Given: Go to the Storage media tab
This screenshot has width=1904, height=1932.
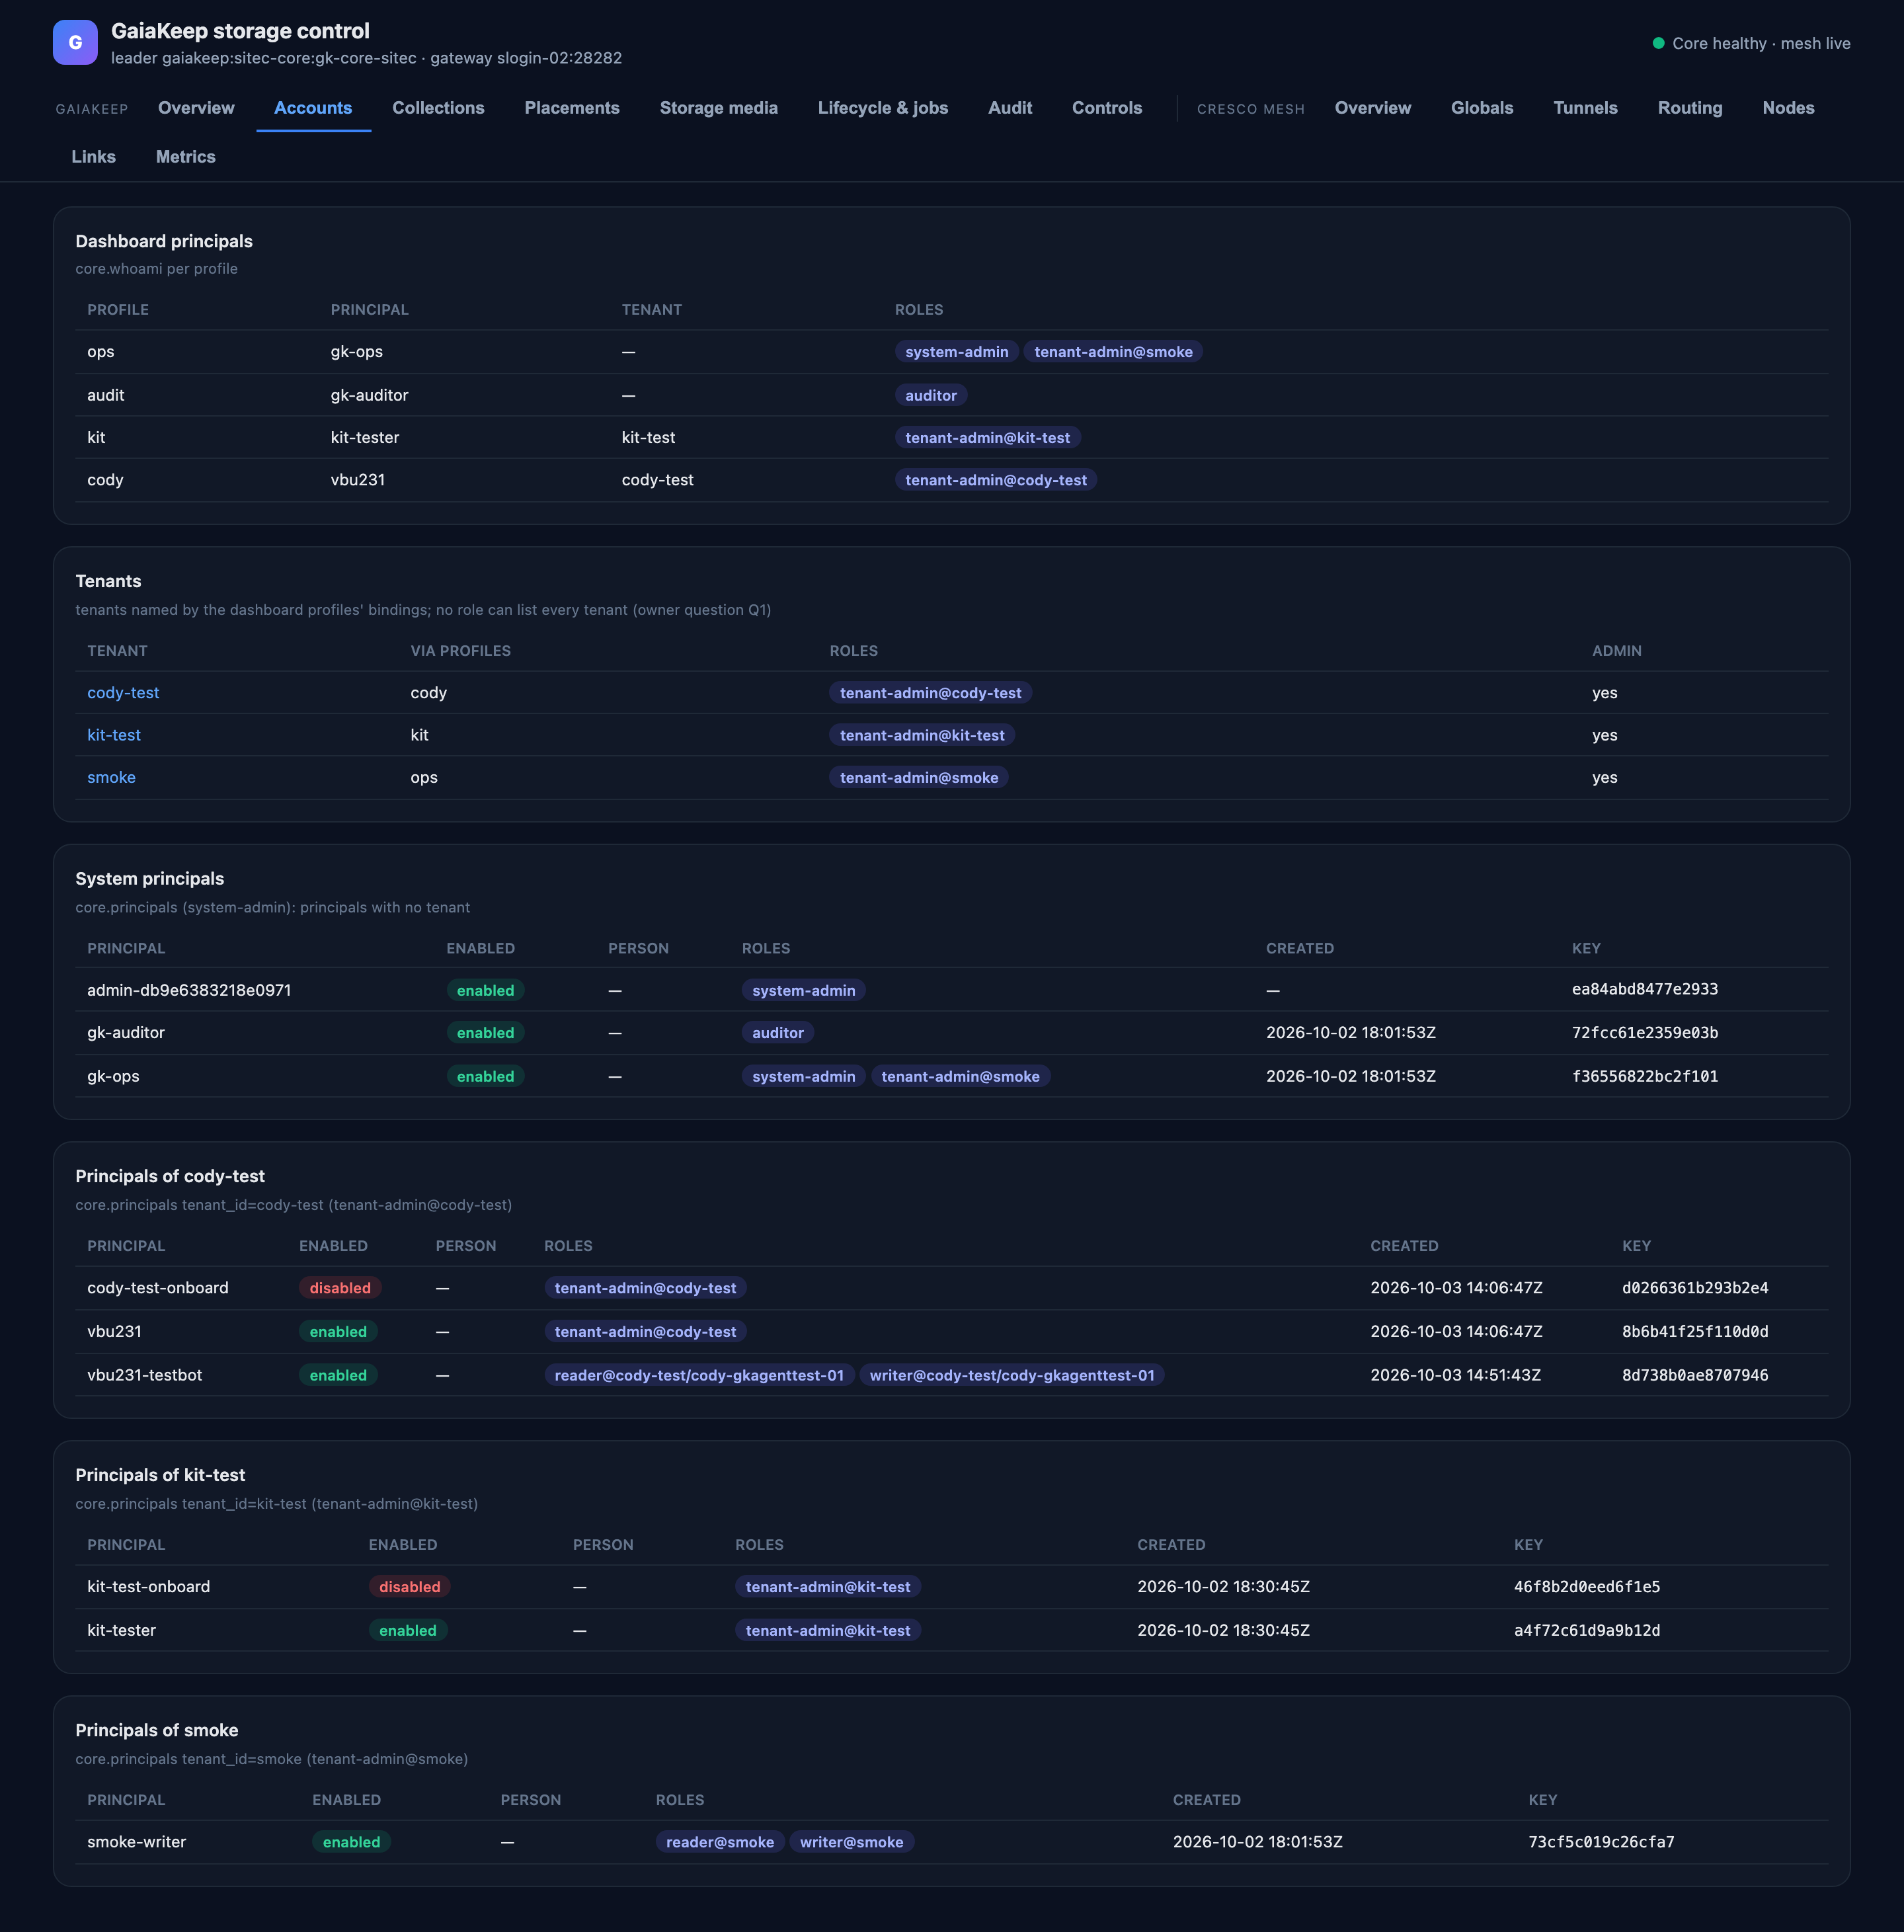Looking at the screenshot, I should 719,108.
